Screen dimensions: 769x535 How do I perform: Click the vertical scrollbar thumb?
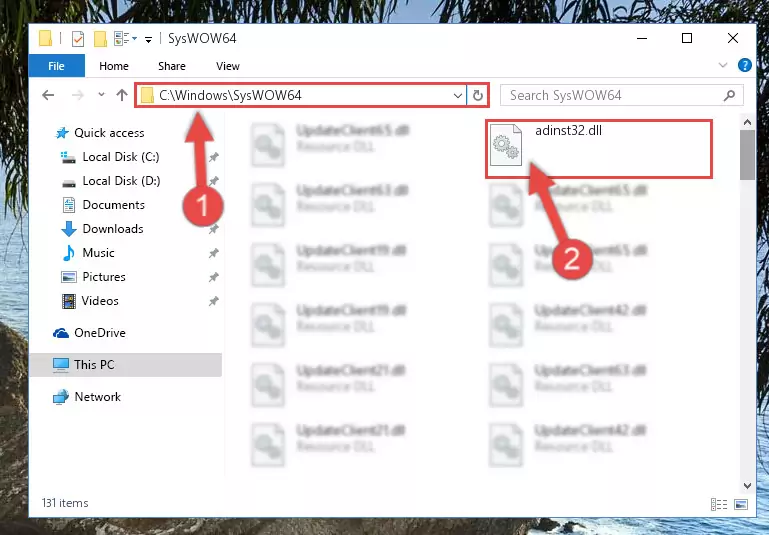point(747,155)
